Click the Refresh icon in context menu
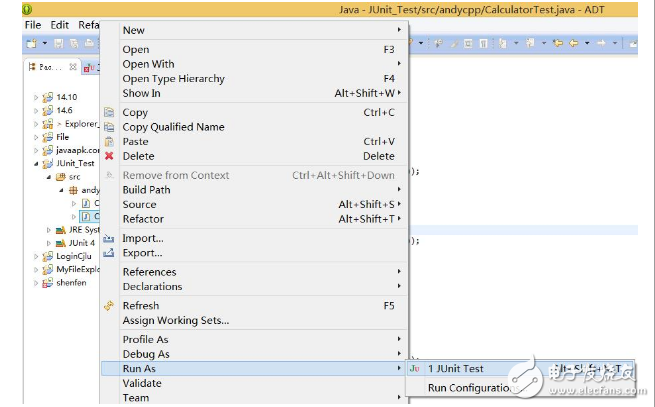Viewport: 655px width, 407px height. [x=109, y=306]
